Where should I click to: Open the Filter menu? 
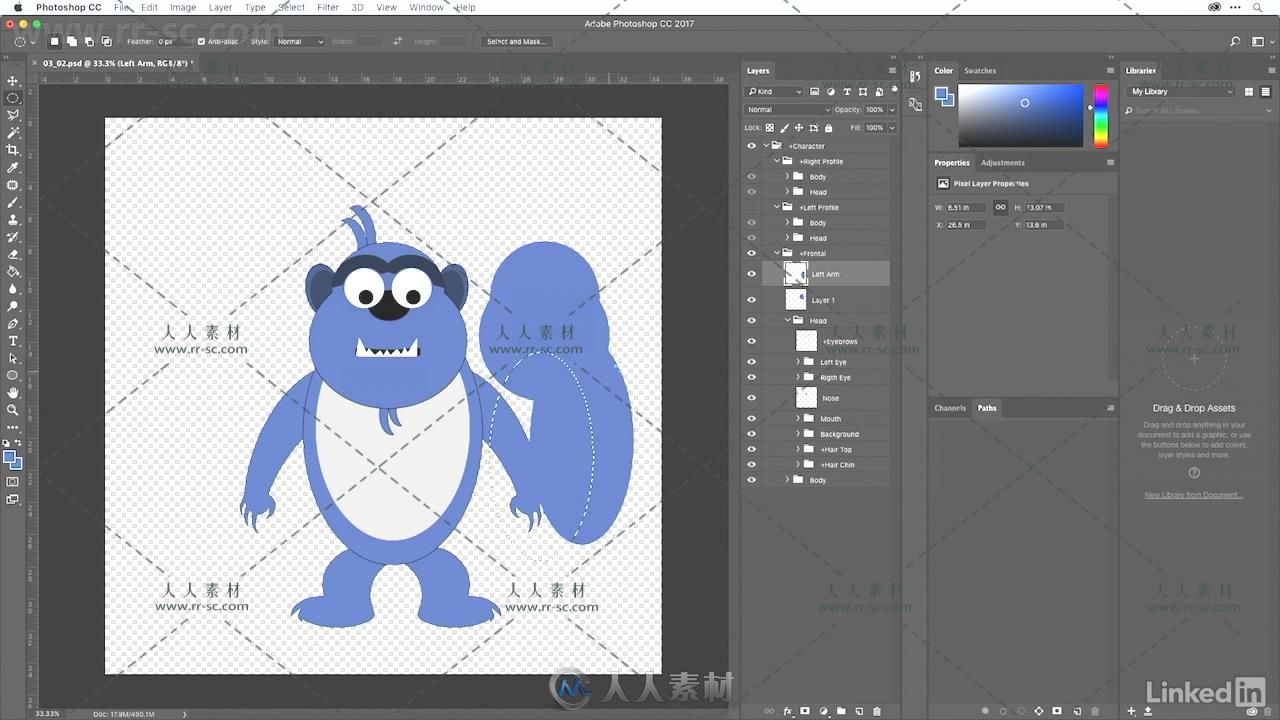click(x=328, y=7)
